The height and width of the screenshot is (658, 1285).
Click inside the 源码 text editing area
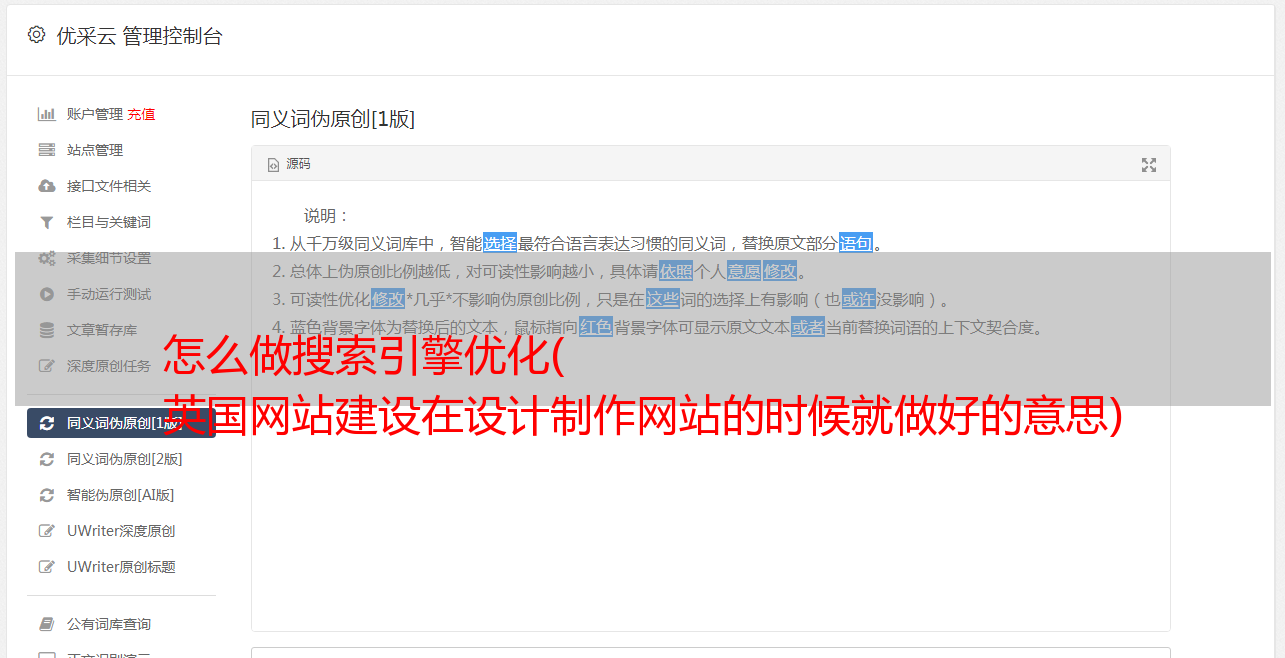point(710,480)
